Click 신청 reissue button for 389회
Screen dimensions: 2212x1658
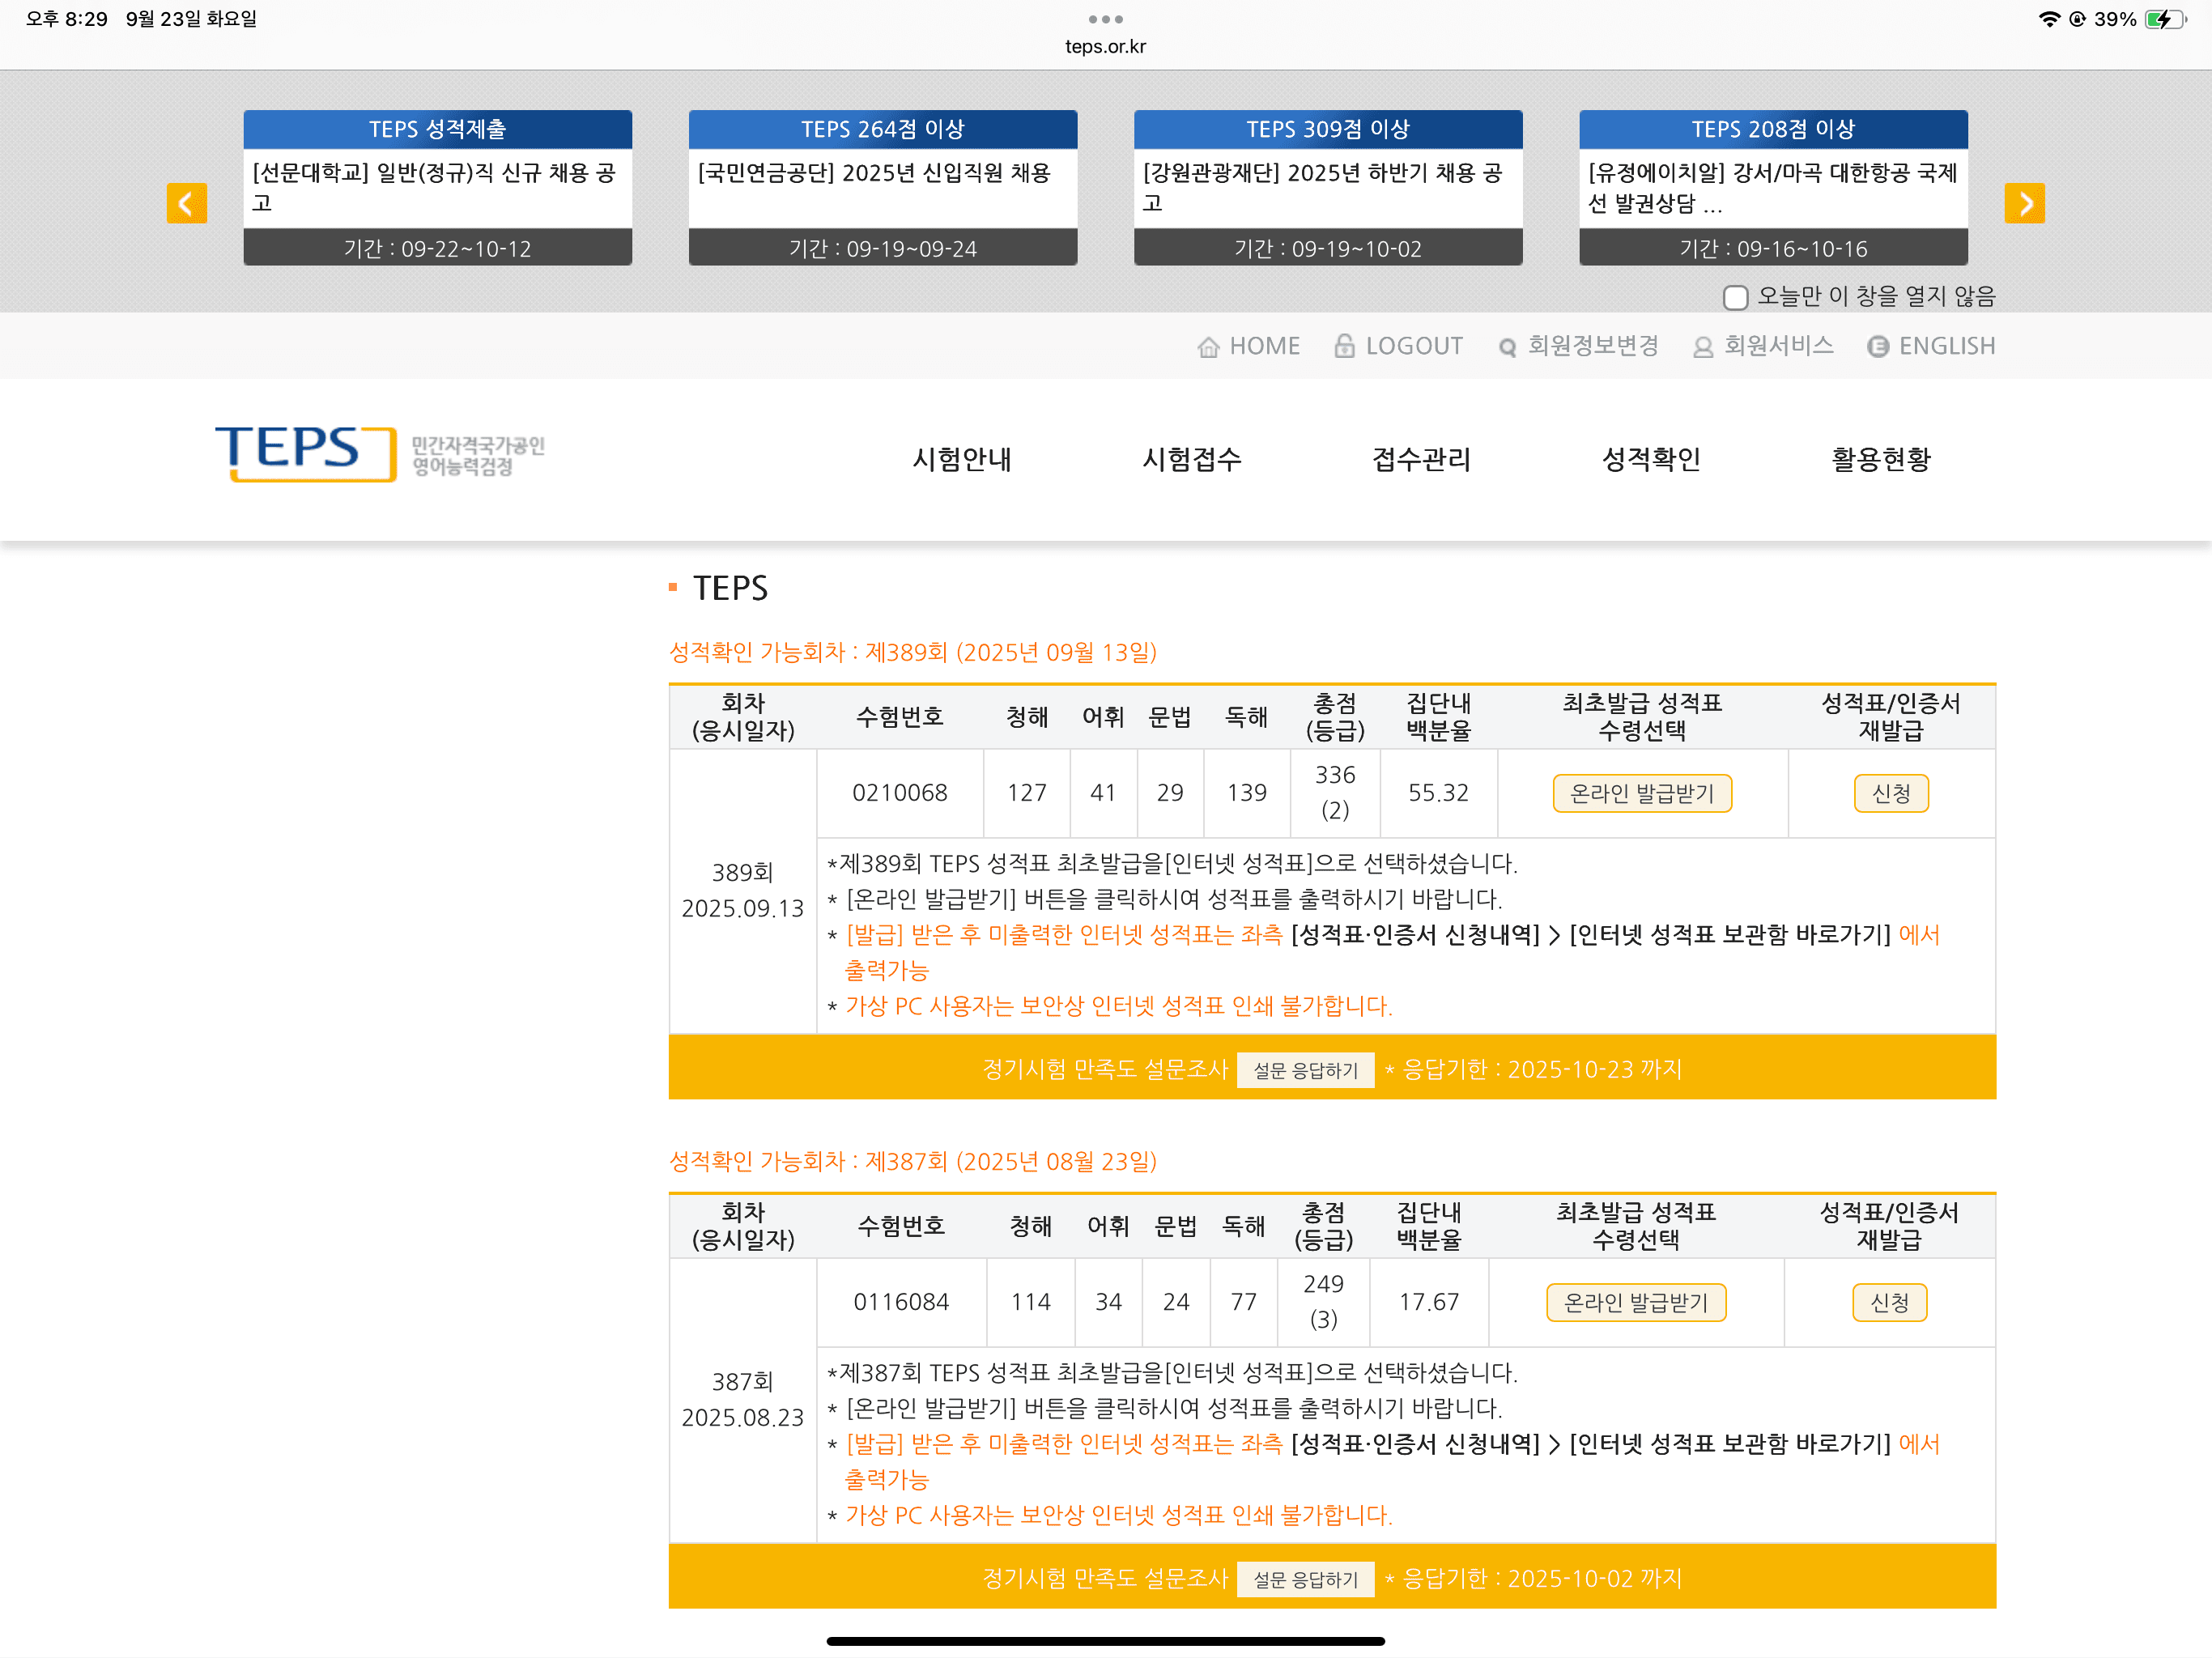1890,793
